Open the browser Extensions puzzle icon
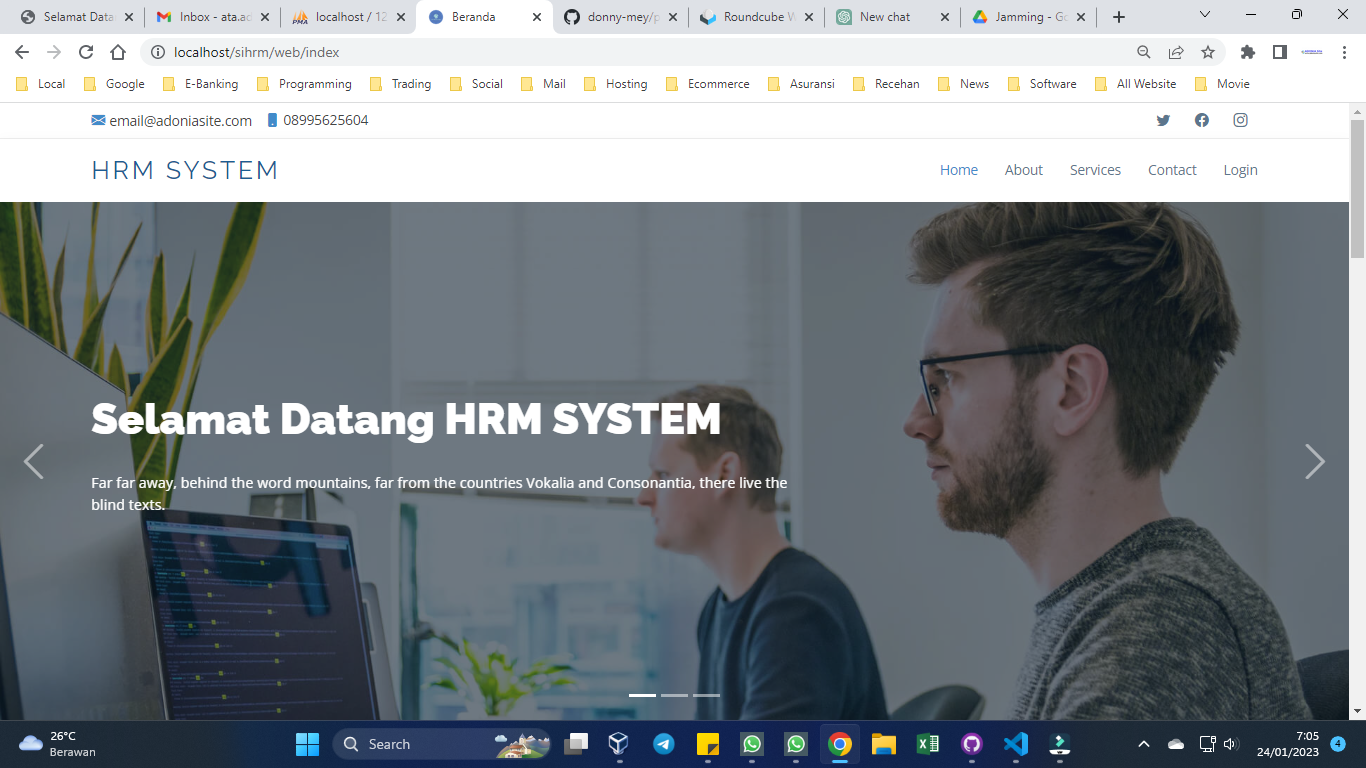The height and width of the screenshot is (768, 1366). 1247,52
